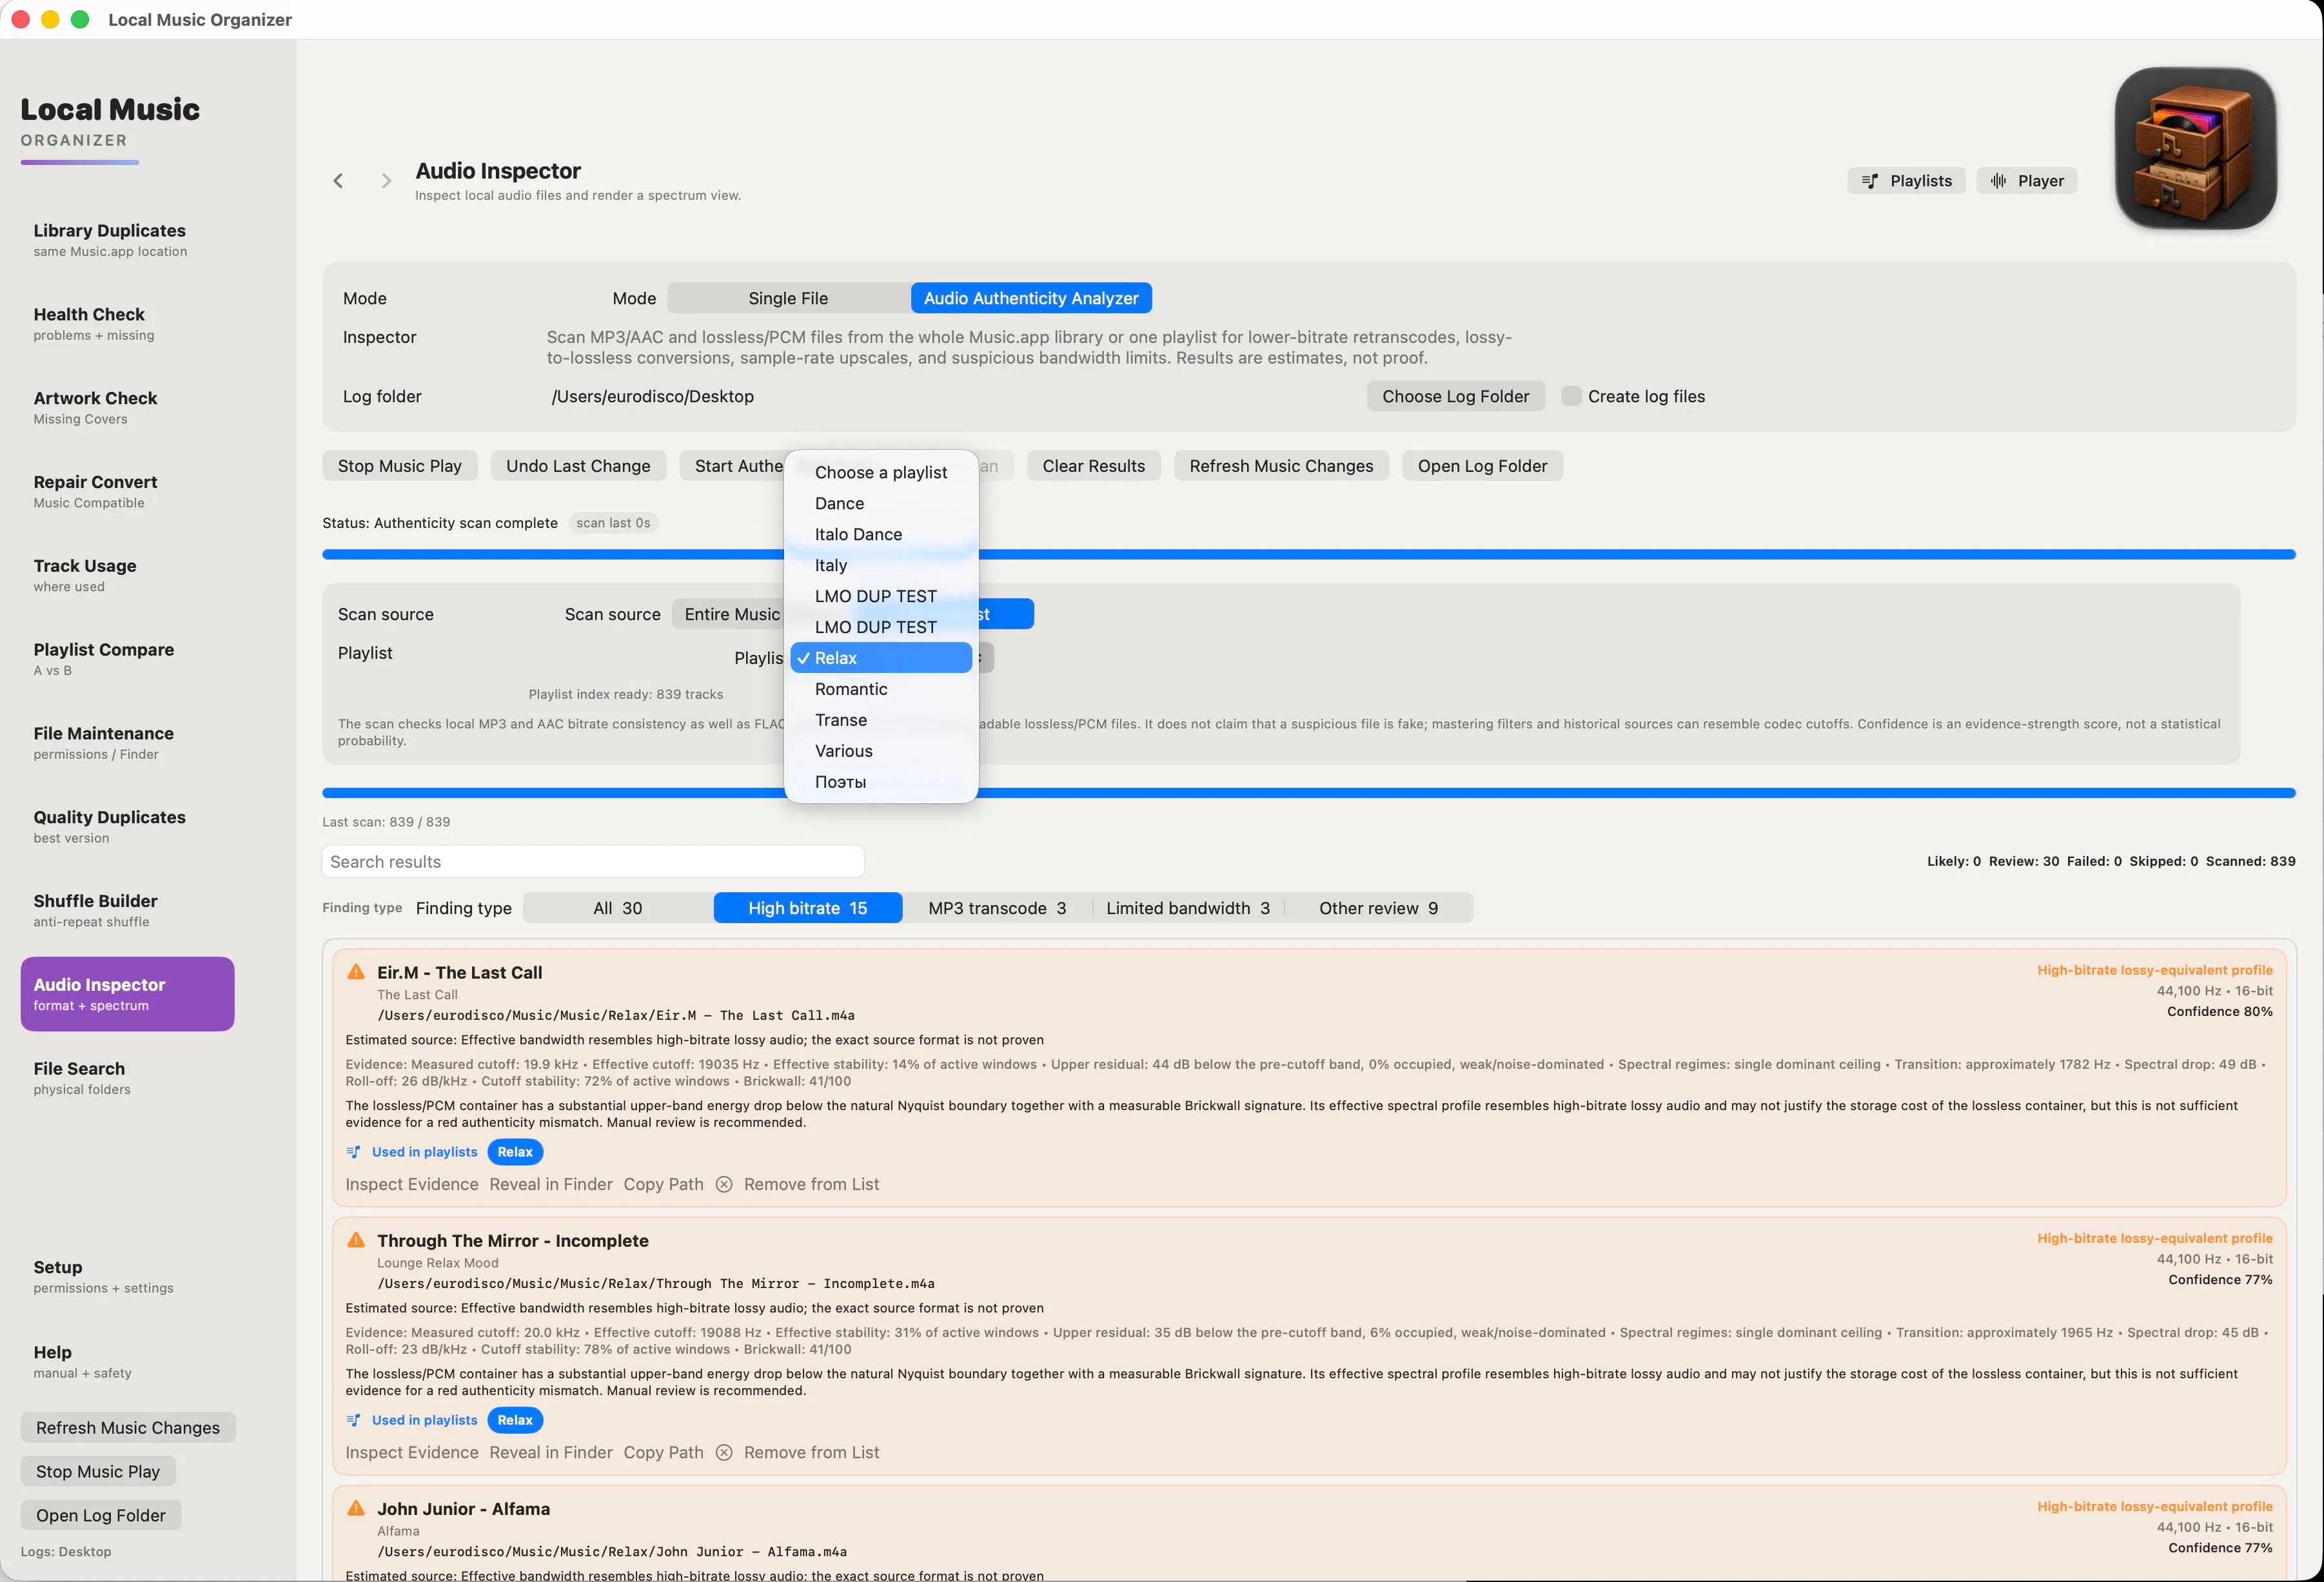The image size is (2324, 1582).
Task: Click Stop Music Play in the sidebar
Action: point(98,1472)
